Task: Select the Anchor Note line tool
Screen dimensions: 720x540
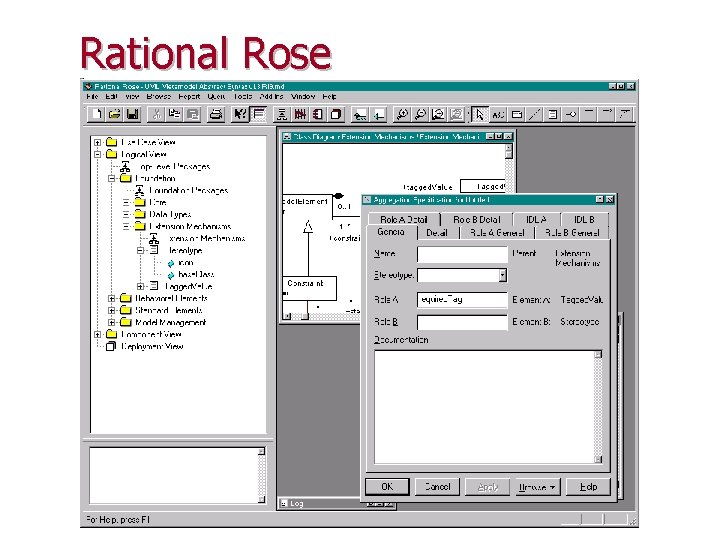Action: tap(534, 114)
